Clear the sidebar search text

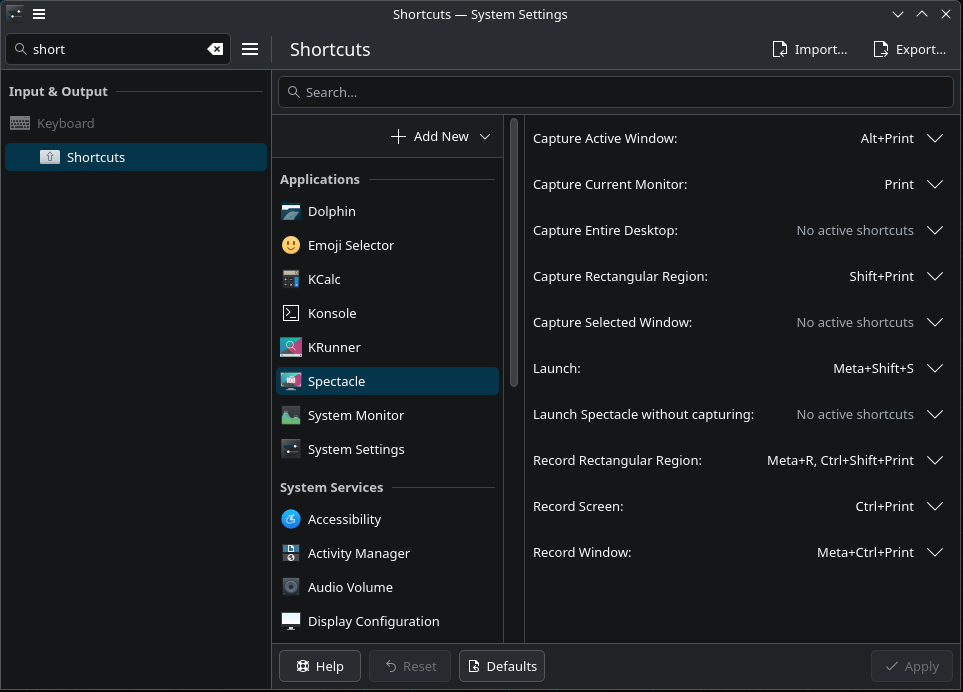(215, 49)
